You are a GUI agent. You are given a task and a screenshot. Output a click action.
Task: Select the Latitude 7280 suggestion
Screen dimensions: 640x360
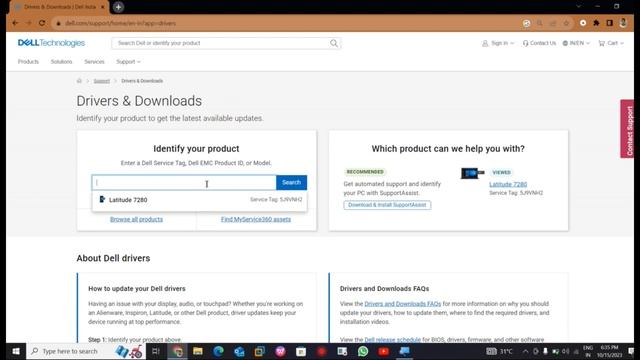[200, 200]
